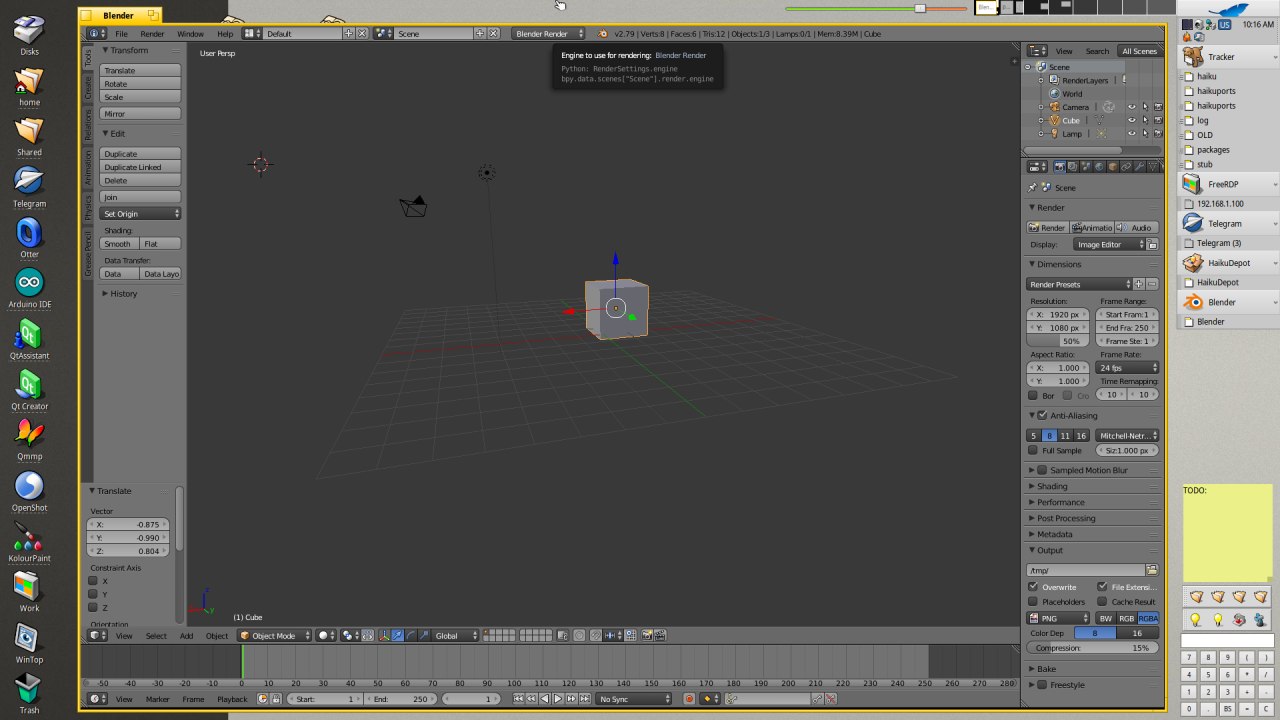Open the Constraints chain-link properties tab

tap(1126, 167)
